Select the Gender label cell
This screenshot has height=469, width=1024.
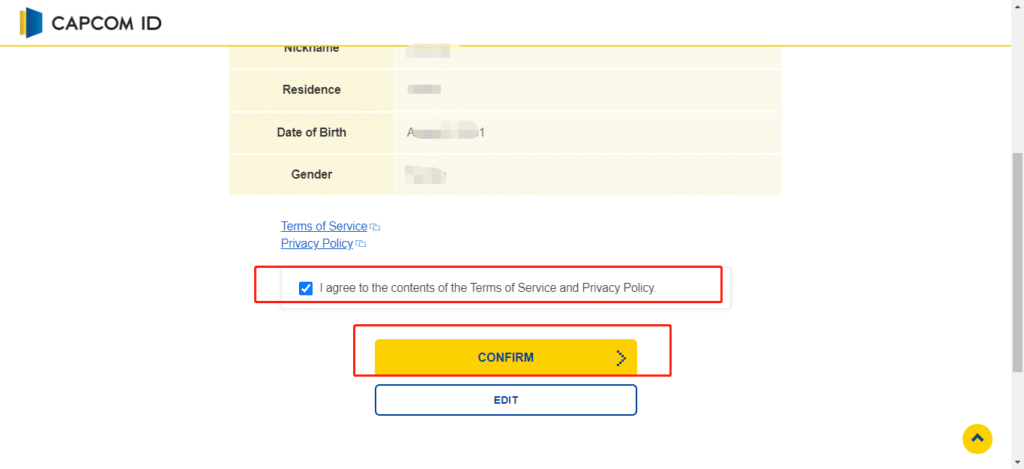pos(312,174)
